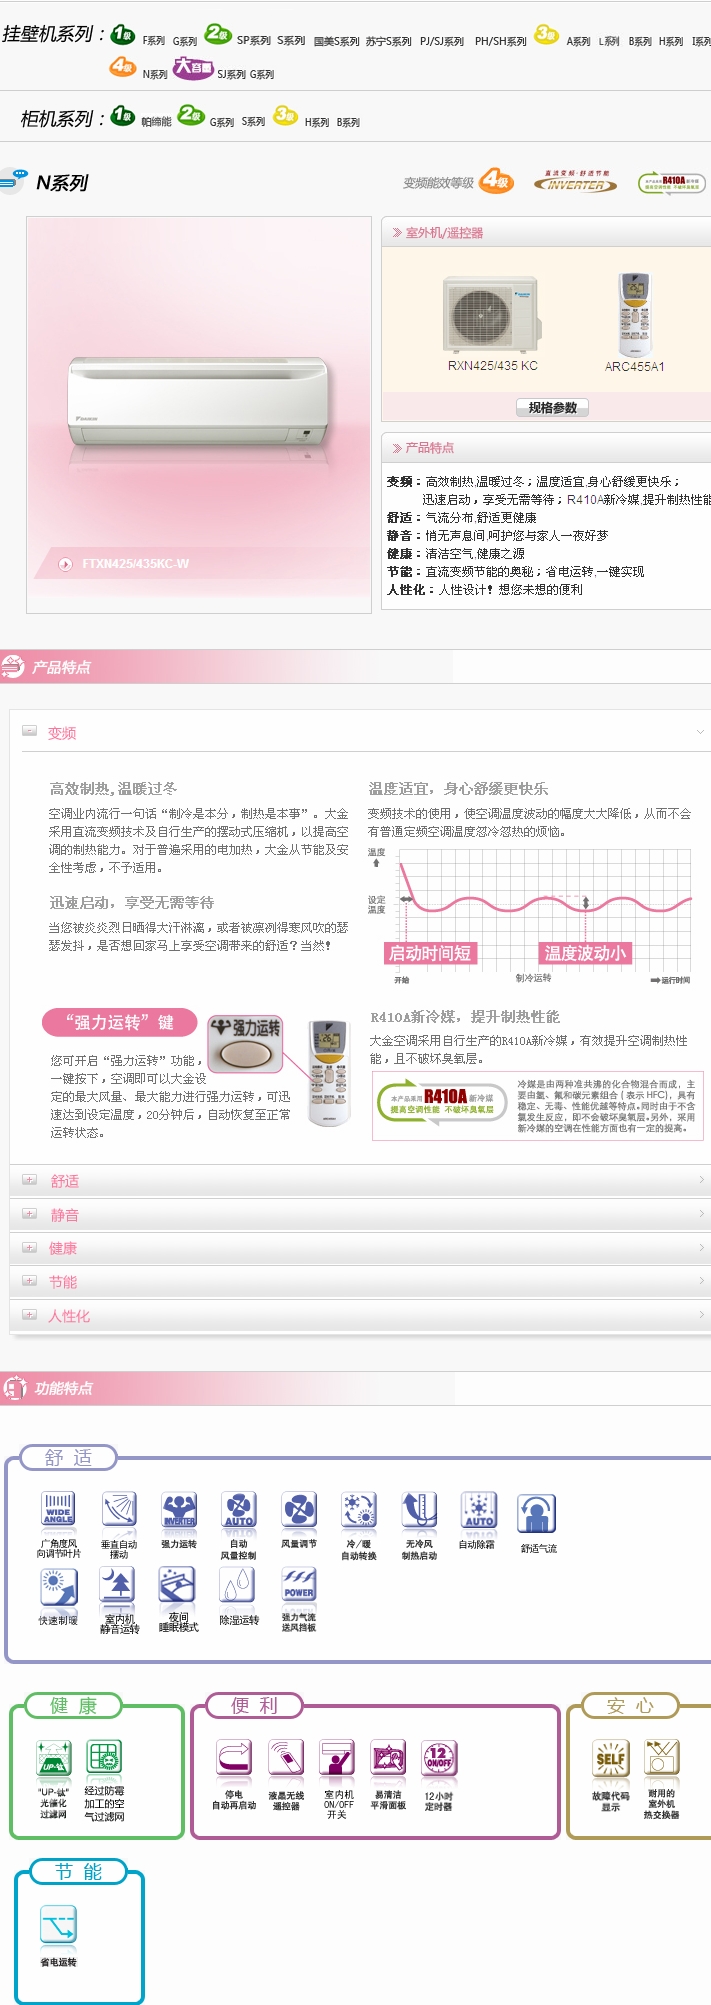Click the 广角度风向调节叶片 wide angle icon
The image size is (711, 2005).
(58, 1509)
